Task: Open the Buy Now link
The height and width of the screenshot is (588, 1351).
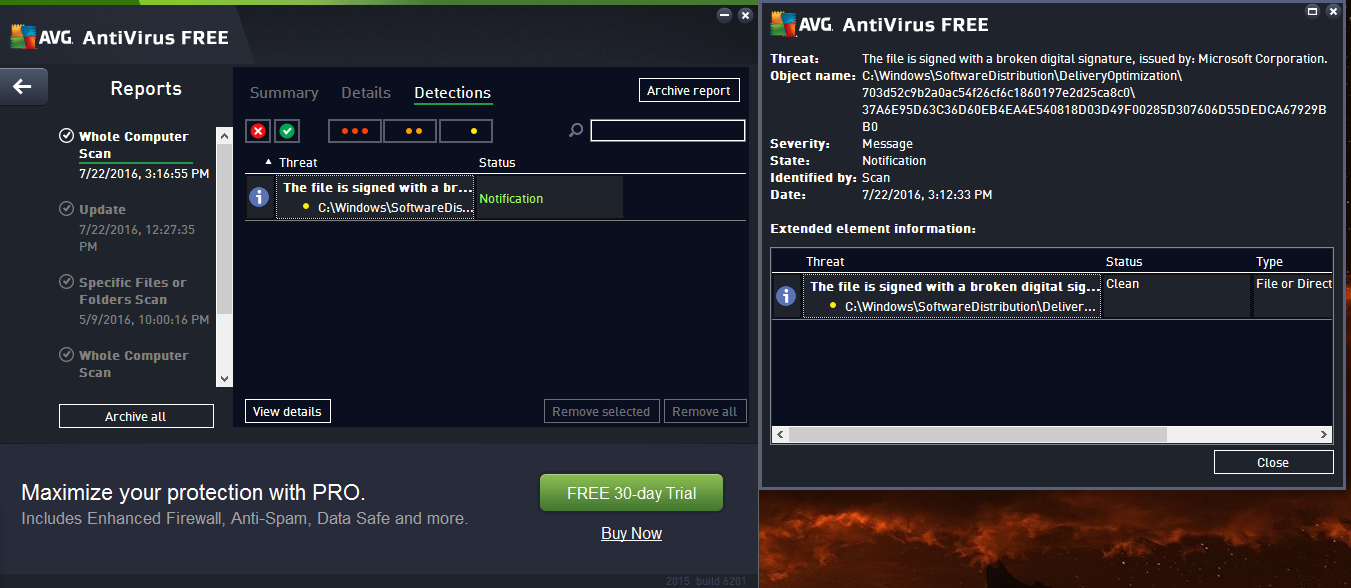Action: (631, 533)
